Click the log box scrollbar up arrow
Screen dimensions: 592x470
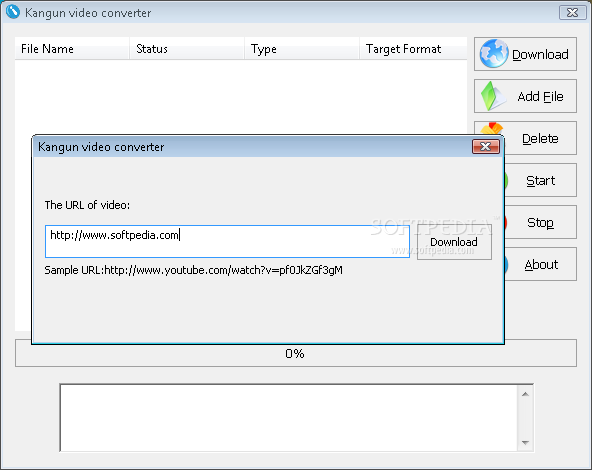point(525,394)
